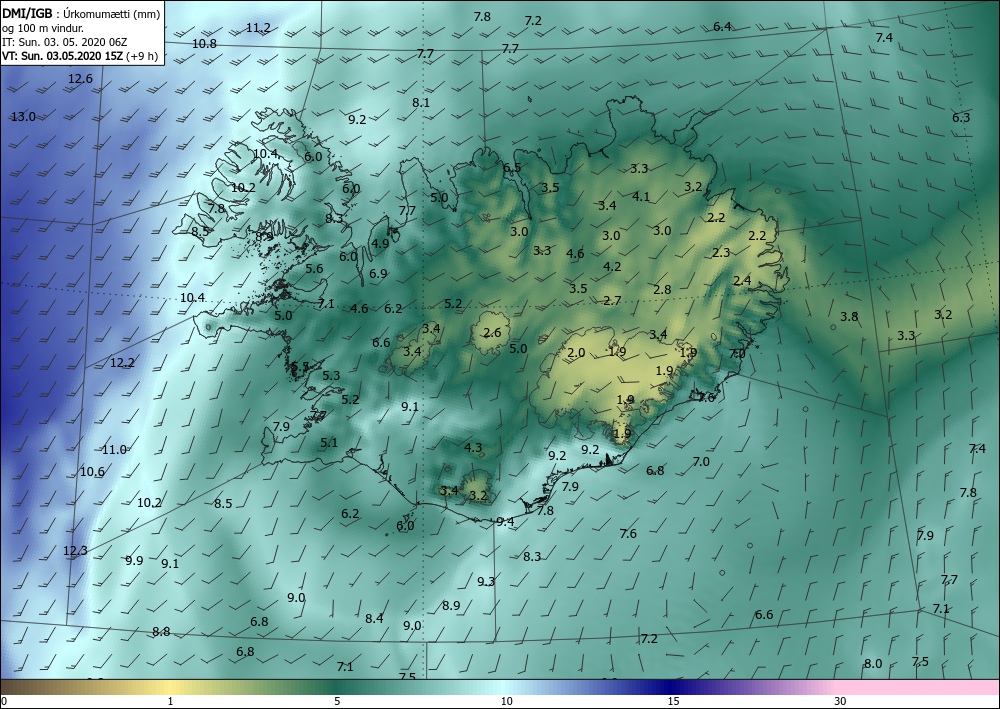Click the map value "6.9"
The width and height of the screenshot is (1000, 709).
click(x=378, y=274)
